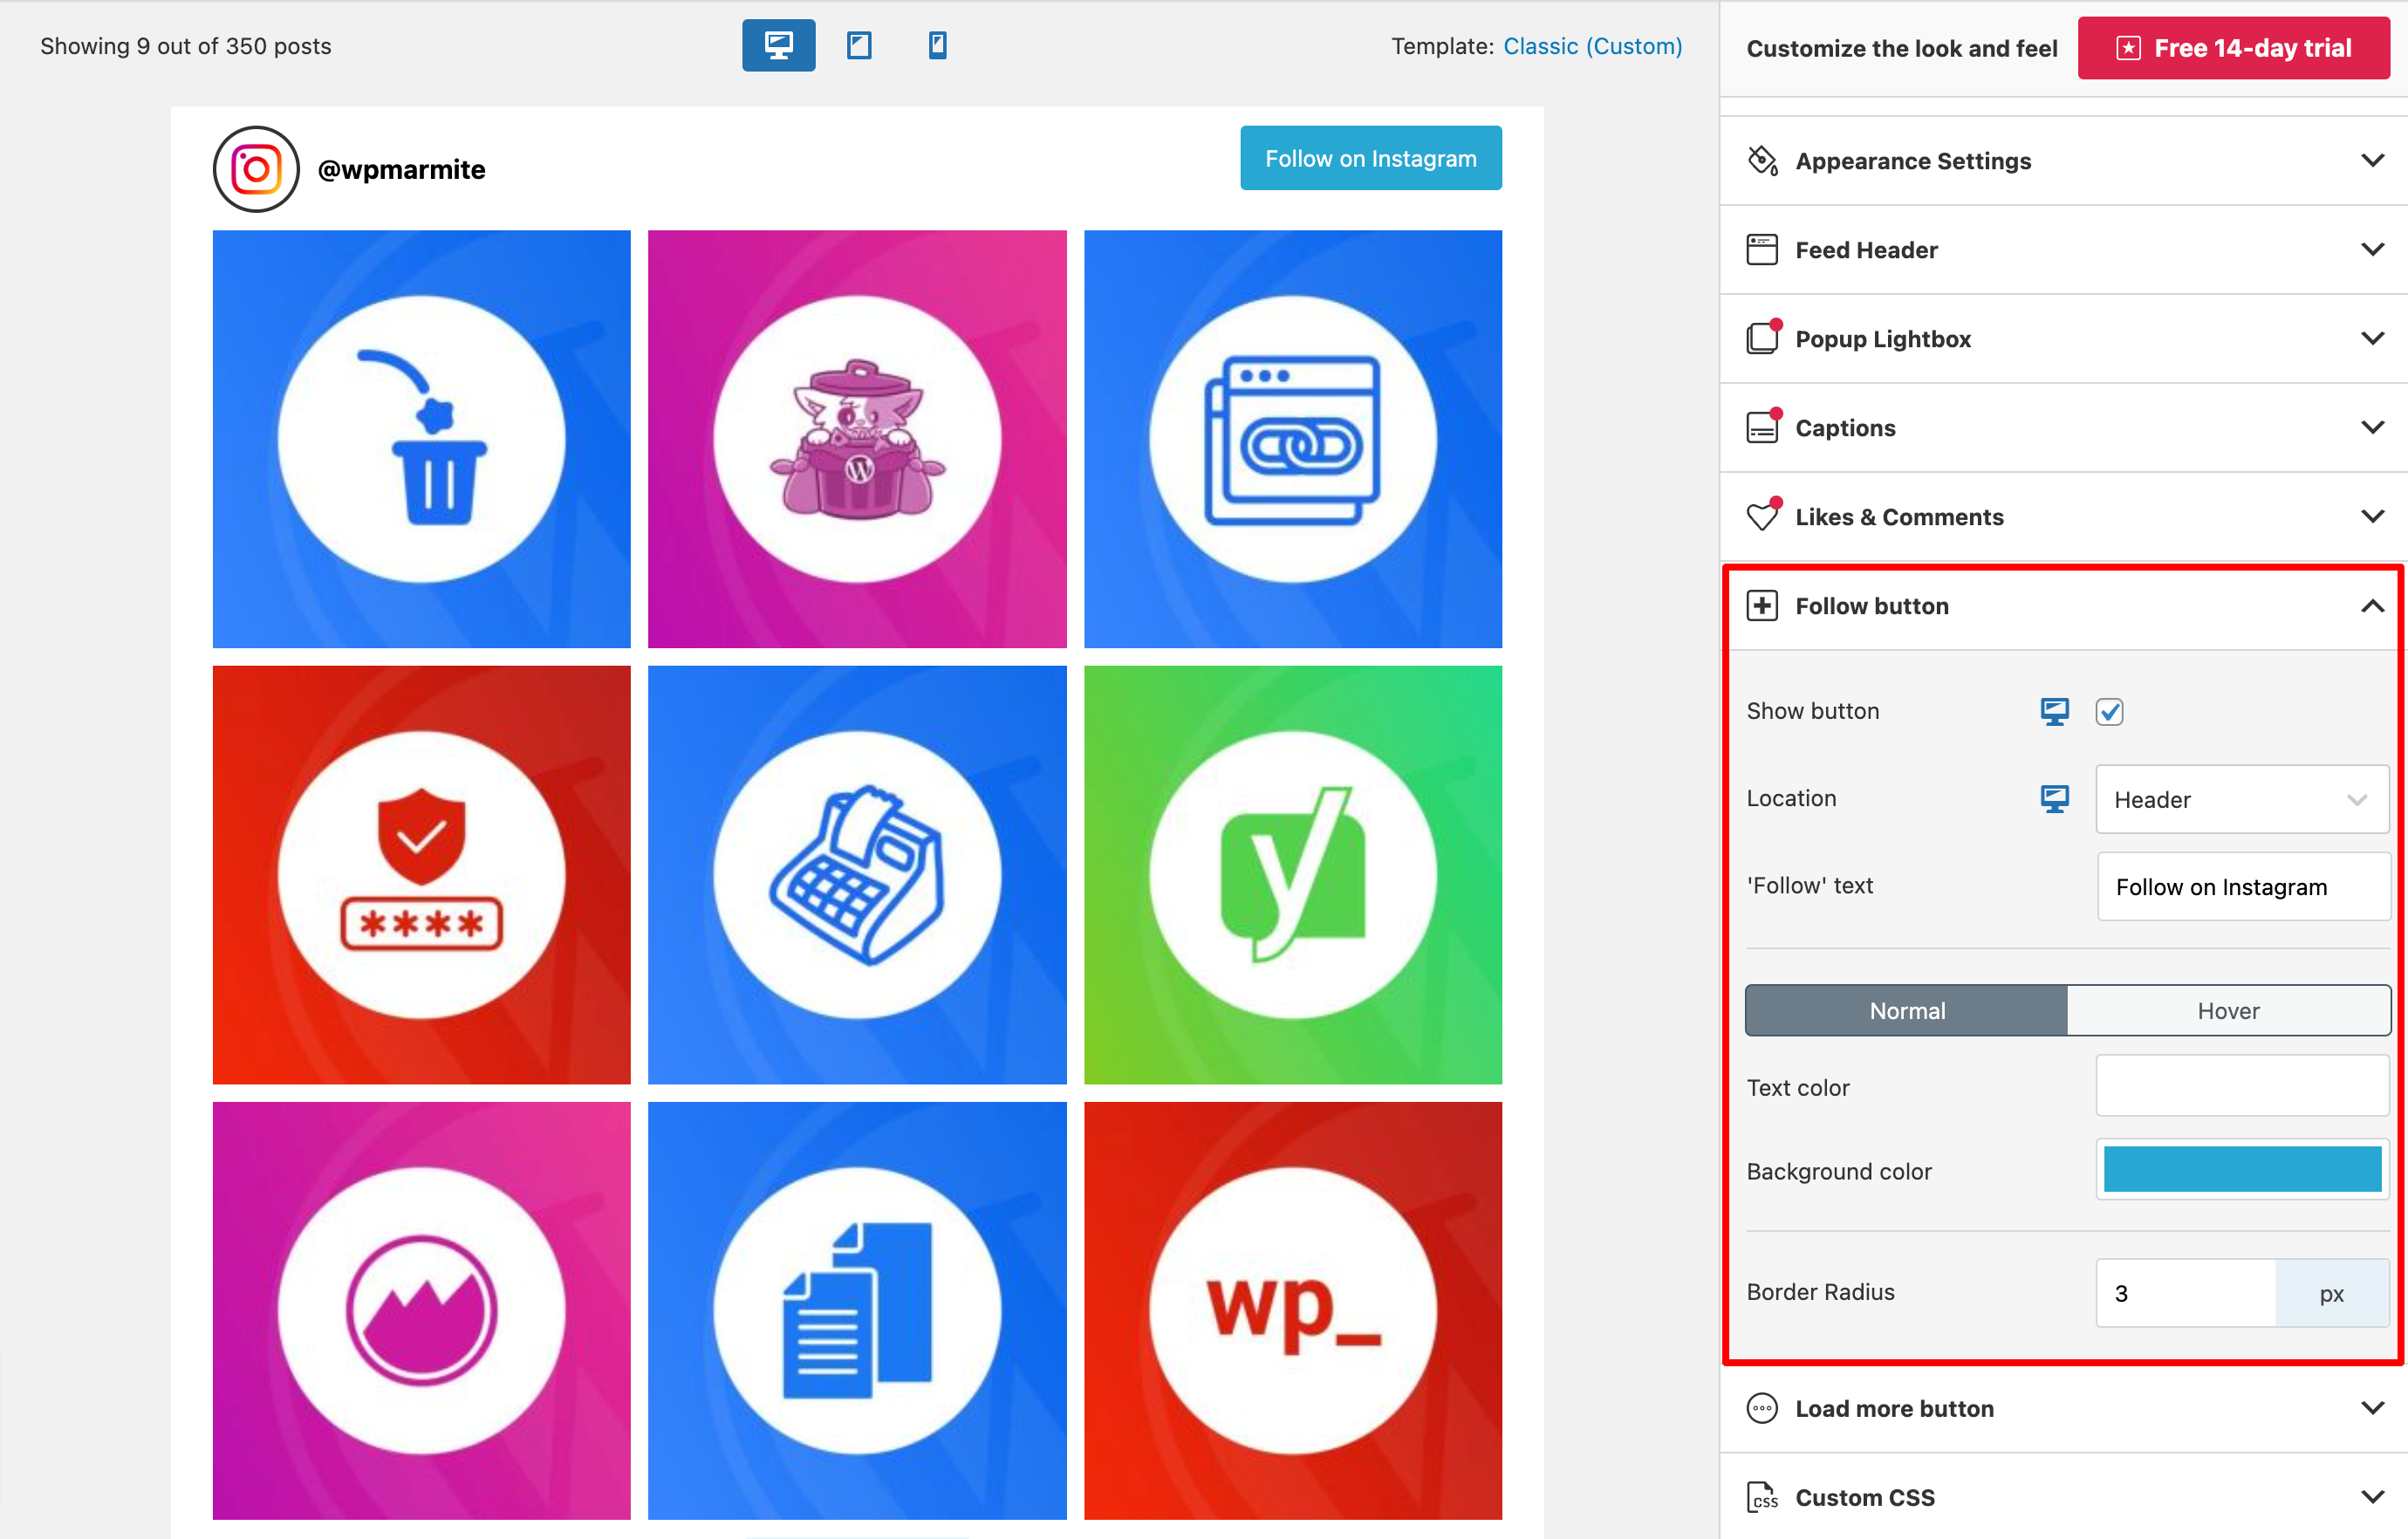
Task: Click the @wpmarmite username in header
Action: [x=401, y=169]
